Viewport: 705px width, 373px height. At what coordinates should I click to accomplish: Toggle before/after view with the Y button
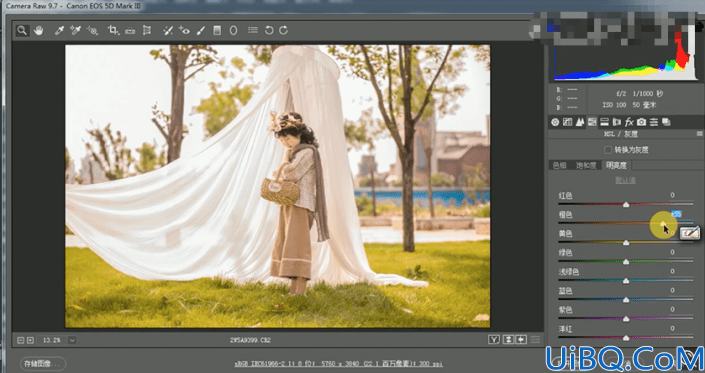click(x=494, y=340)
